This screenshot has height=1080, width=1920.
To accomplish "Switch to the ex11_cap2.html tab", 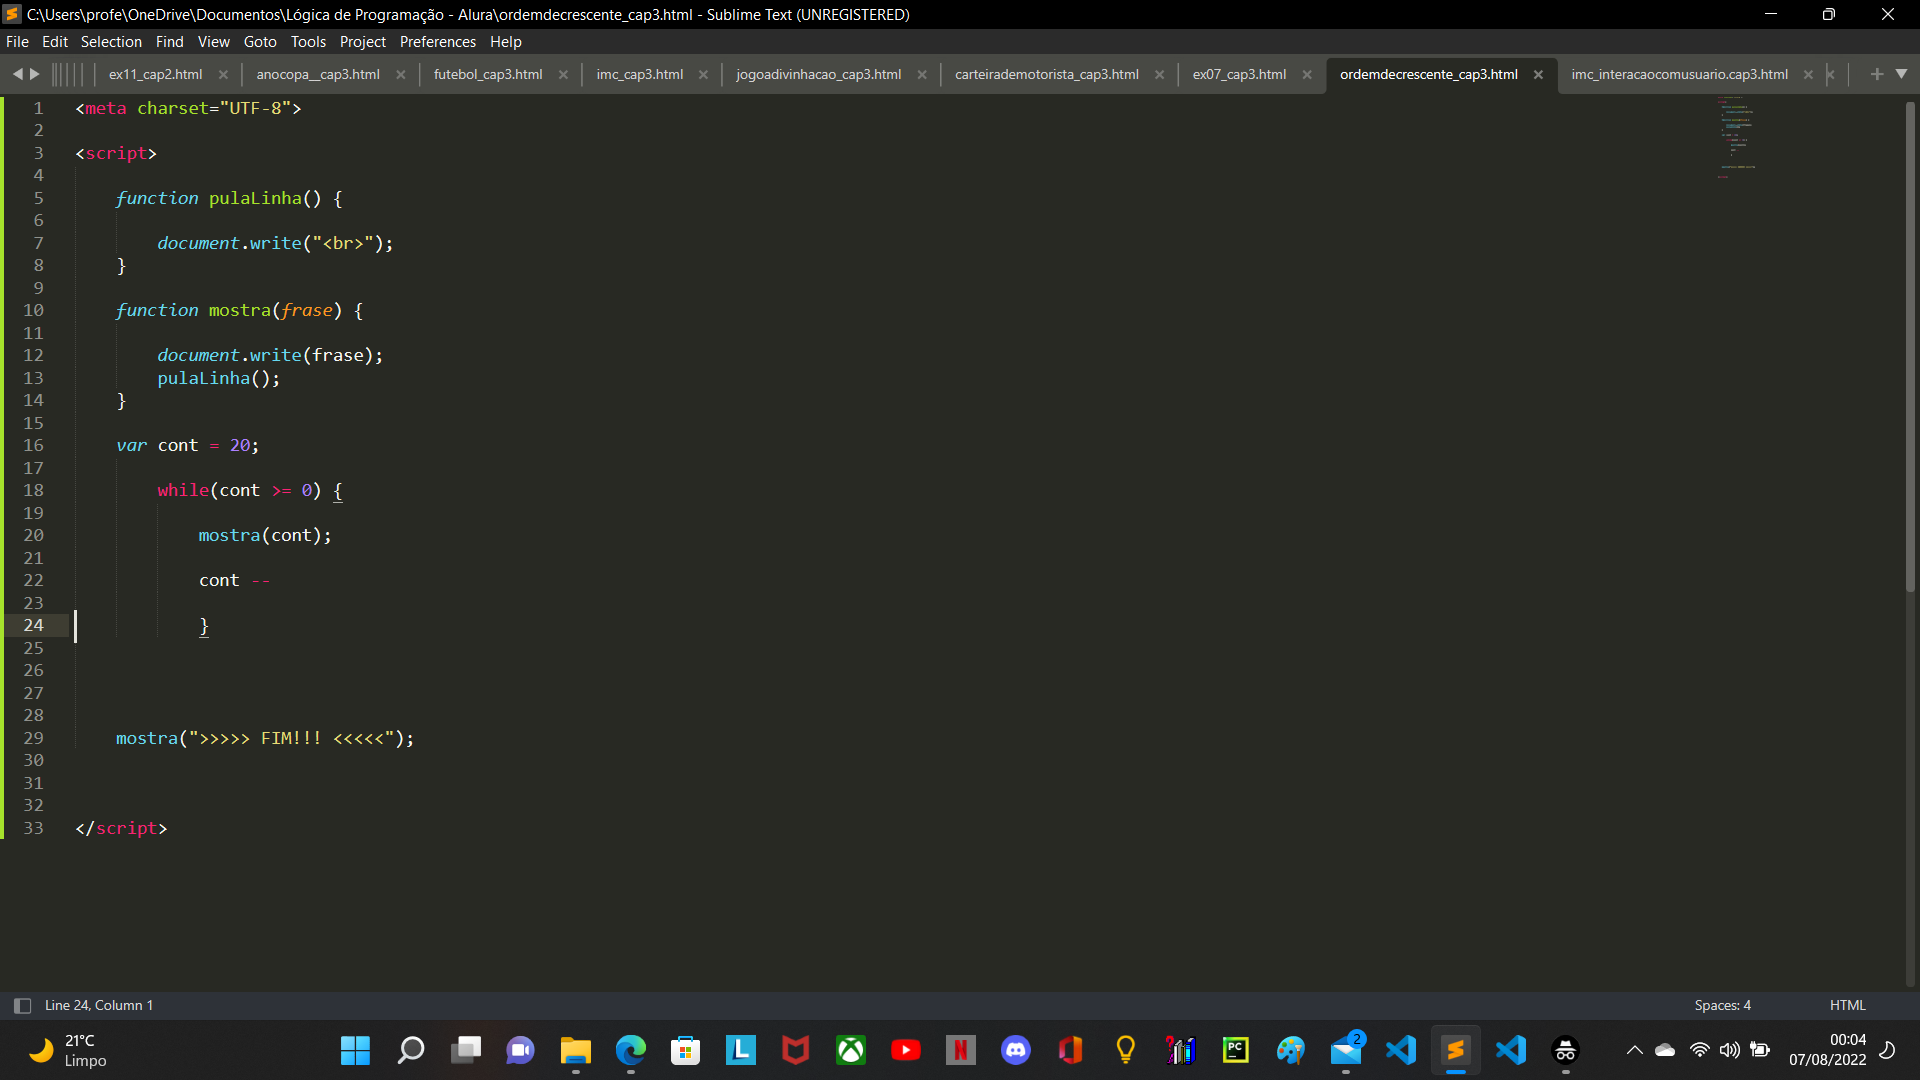I will coord(156,74).
